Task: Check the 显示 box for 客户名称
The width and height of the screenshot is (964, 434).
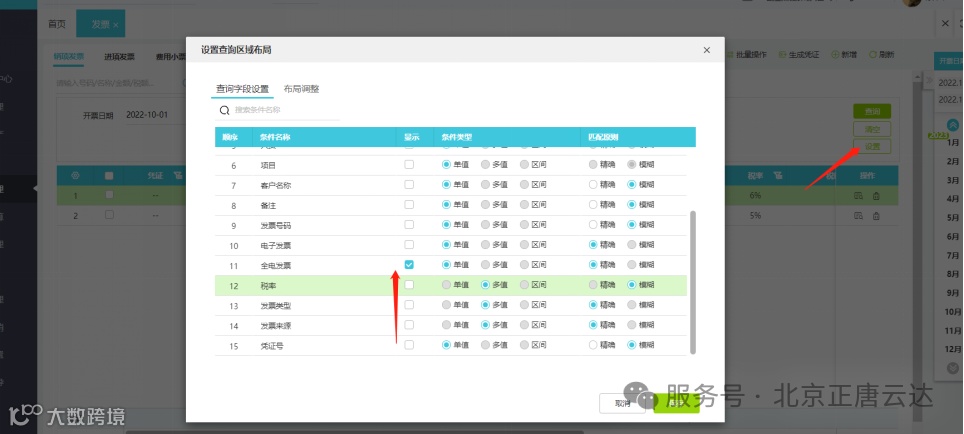Action: 409,184
